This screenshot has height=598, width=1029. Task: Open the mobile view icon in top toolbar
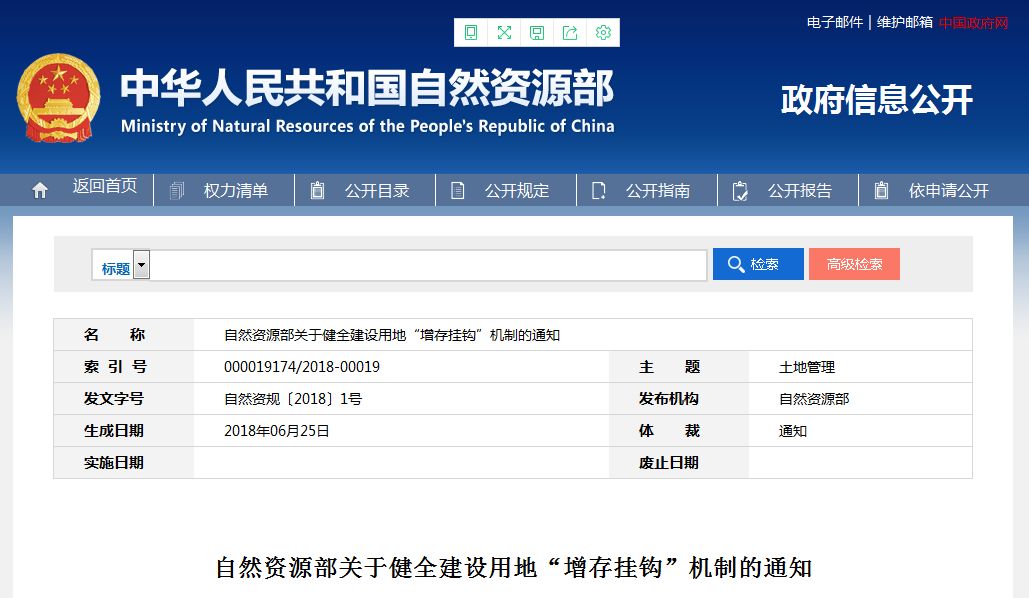pyautogui.click(x=471, y=32)
